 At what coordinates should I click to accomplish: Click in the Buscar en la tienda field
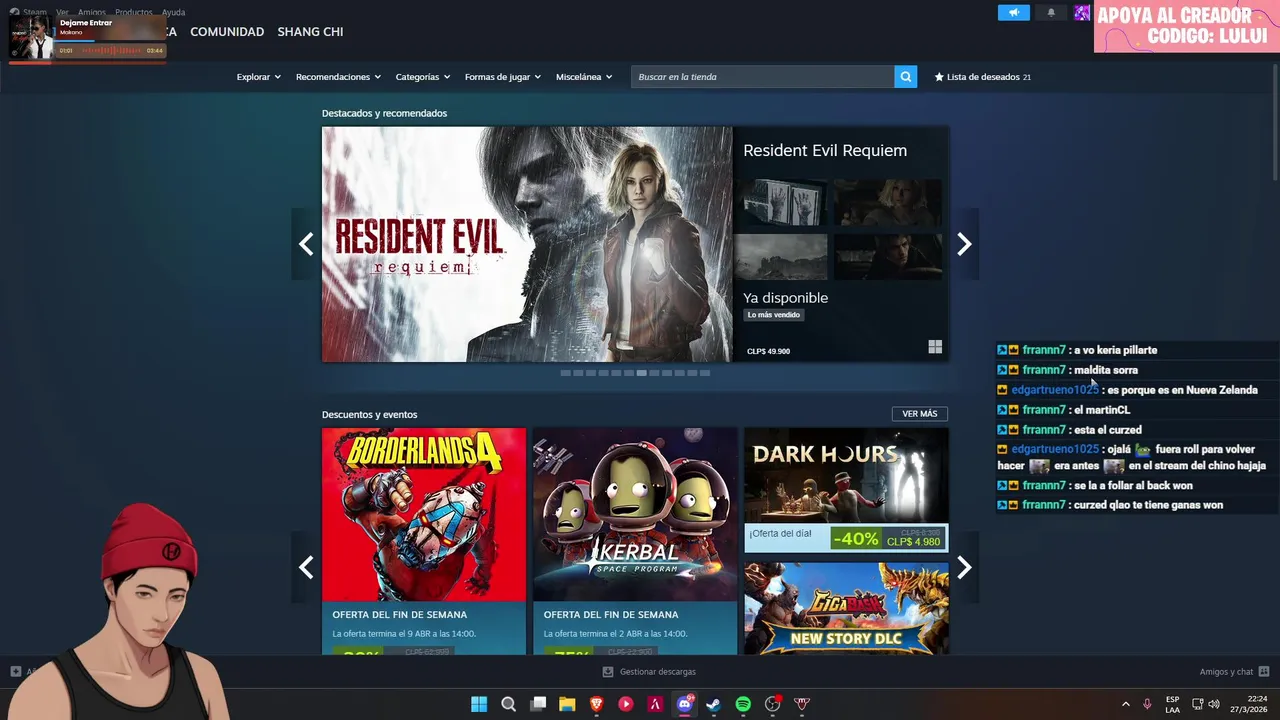click(762, 77)
